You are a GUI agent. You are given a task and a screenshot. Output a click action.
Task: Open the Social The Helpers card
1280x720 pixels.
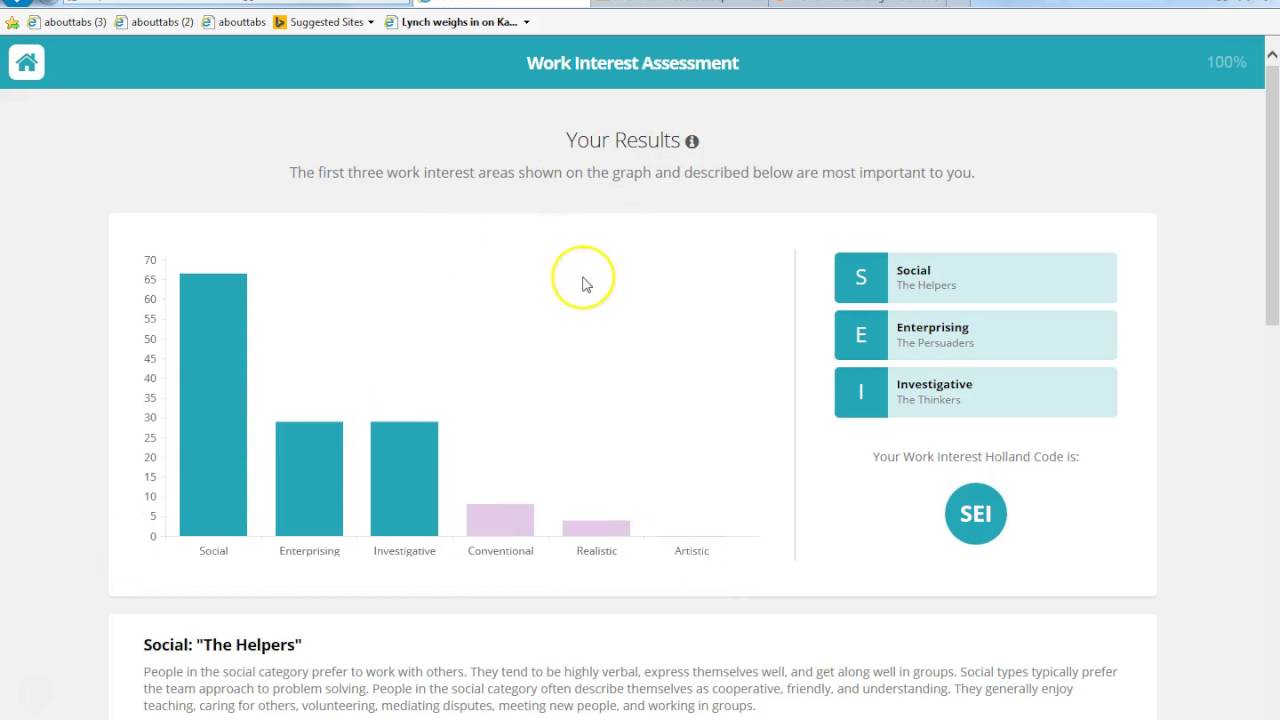click(976, 278)
